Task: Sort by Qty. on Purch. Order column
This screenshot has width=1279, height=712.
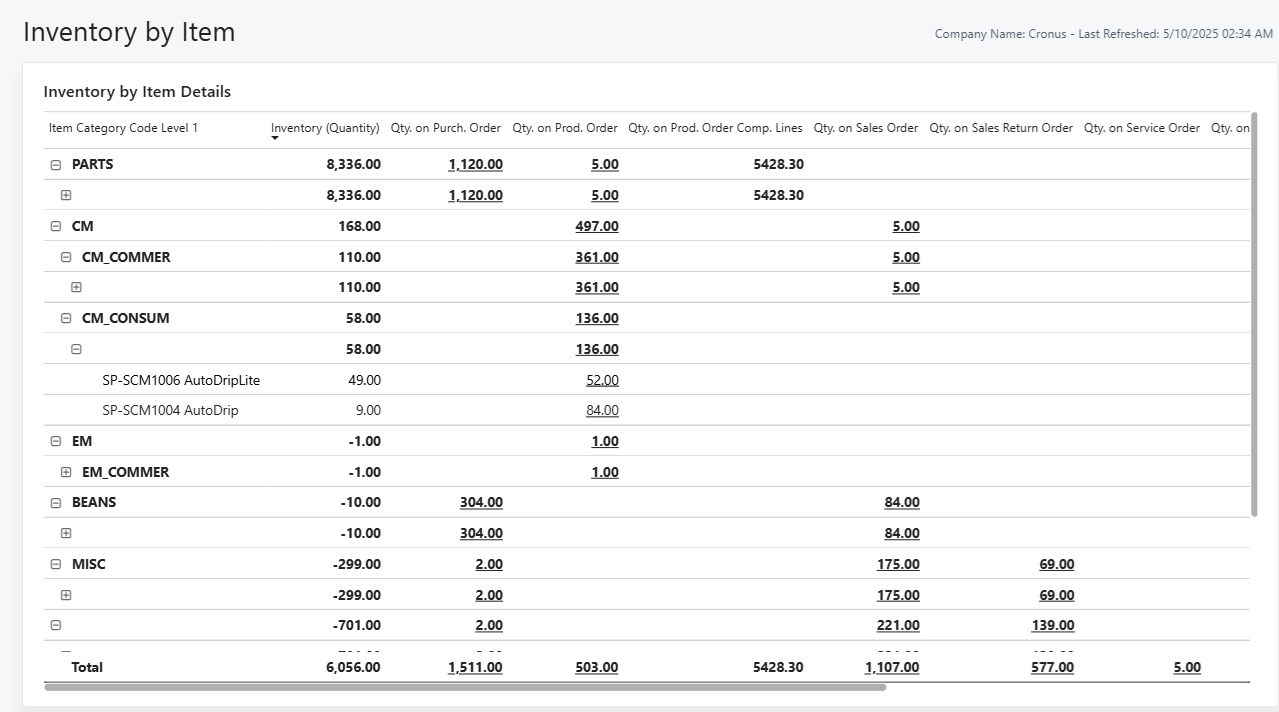Action: click(x=445, y=128)
